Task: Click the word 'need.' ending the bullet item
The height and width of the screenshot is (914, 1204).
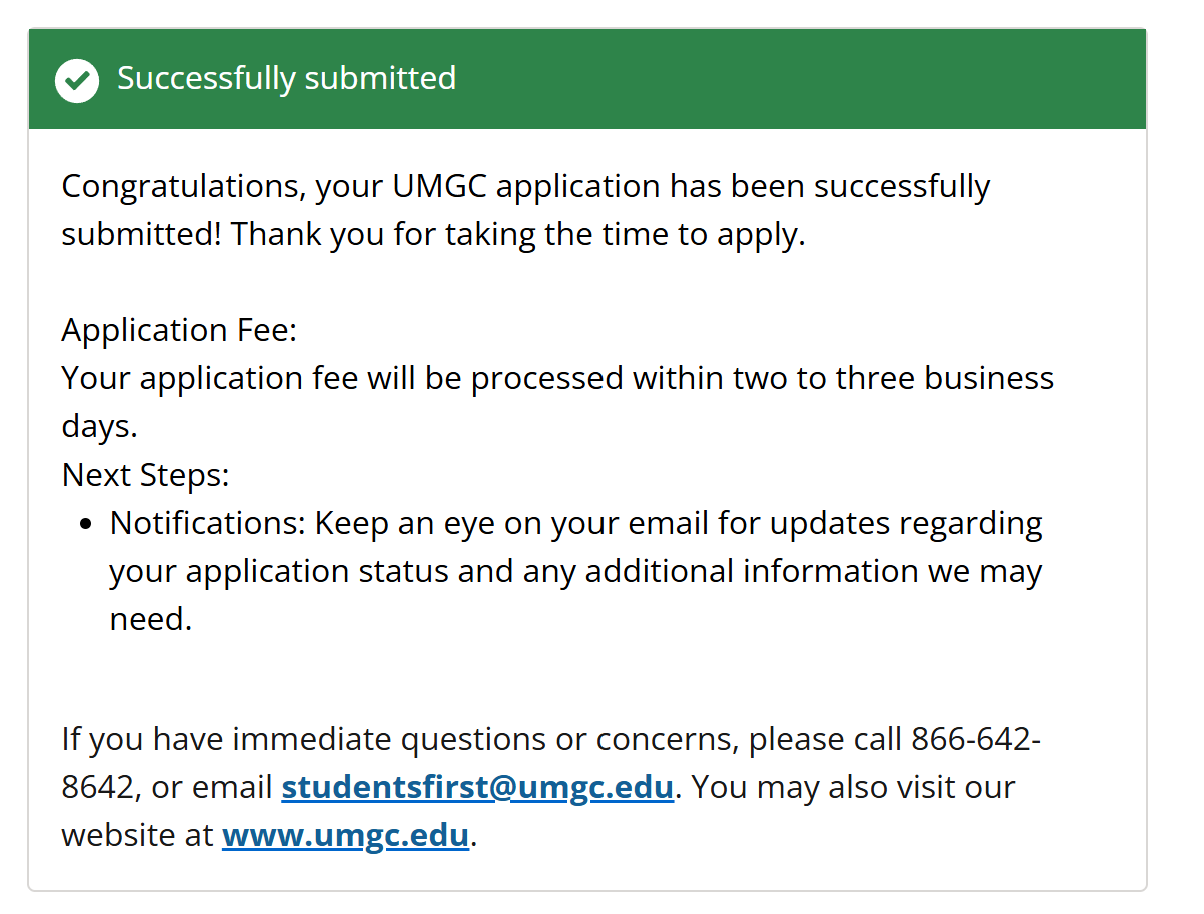Action: [151, 619]
